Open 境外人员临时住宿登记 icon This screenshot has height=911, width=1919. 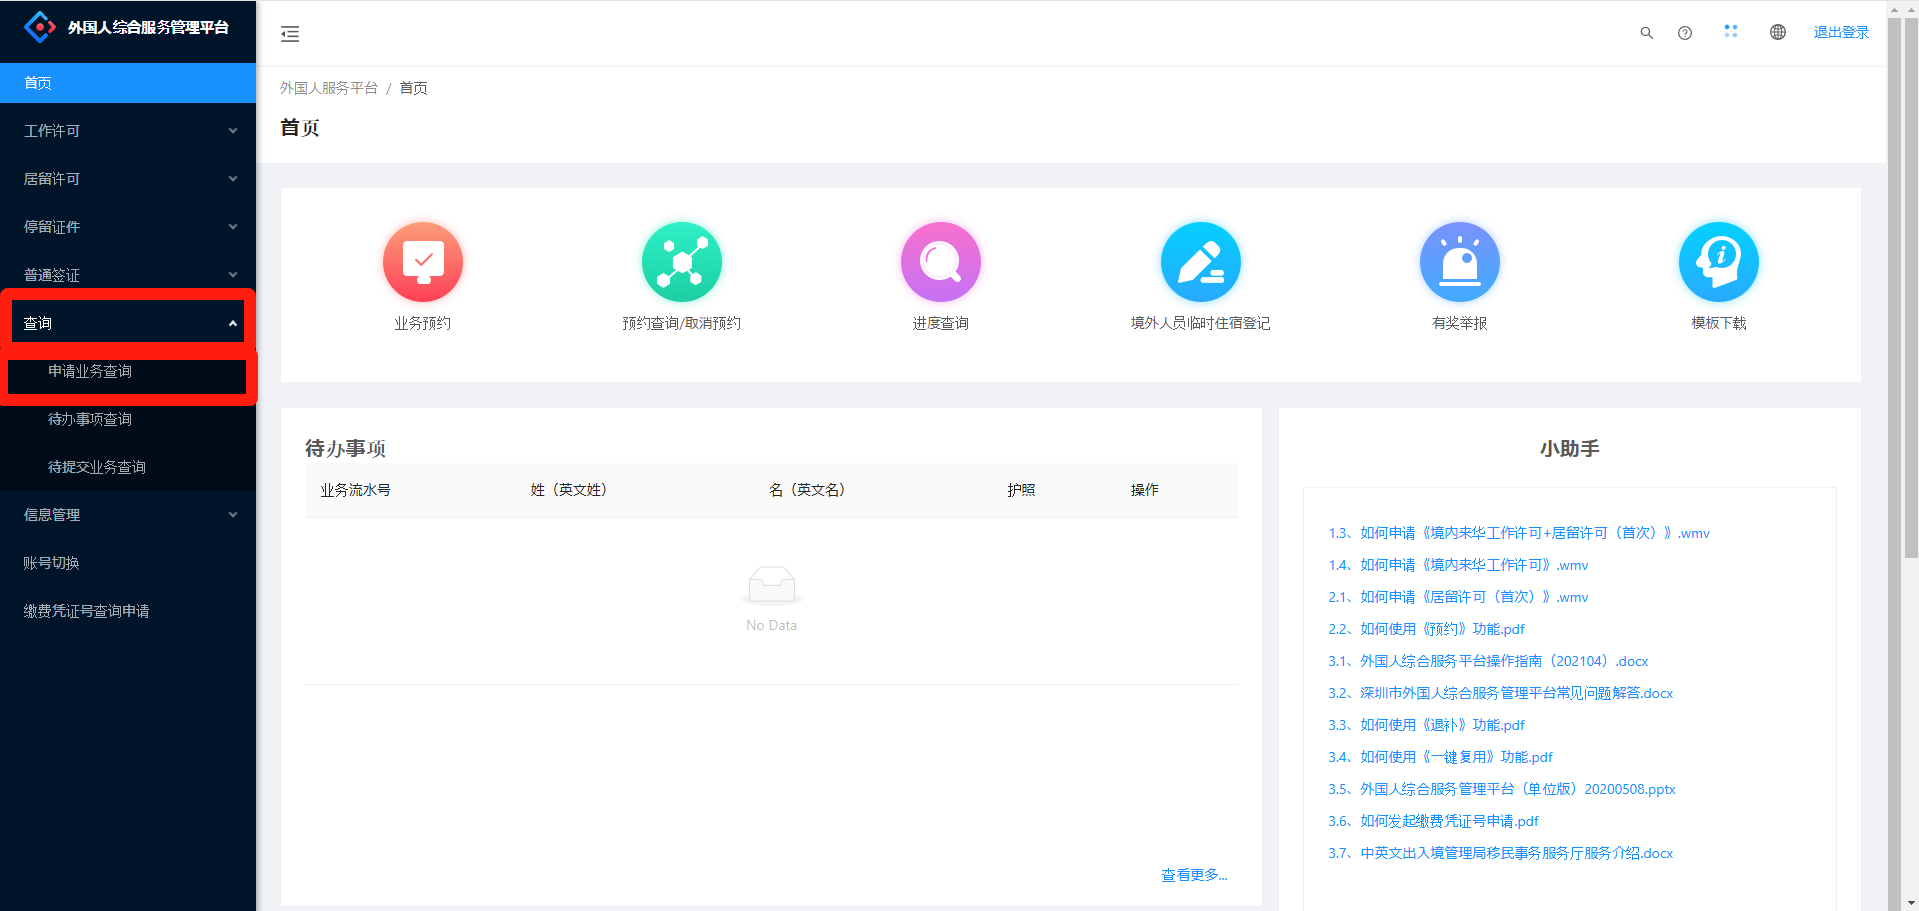[1200, 262]
